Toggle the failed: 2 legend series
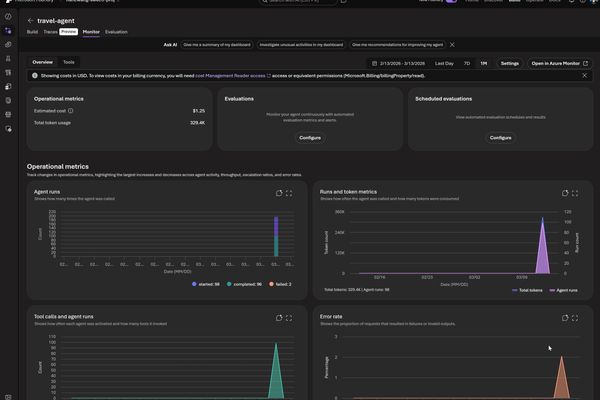Viewport: 600px width, 400px height. pos(280,284)
